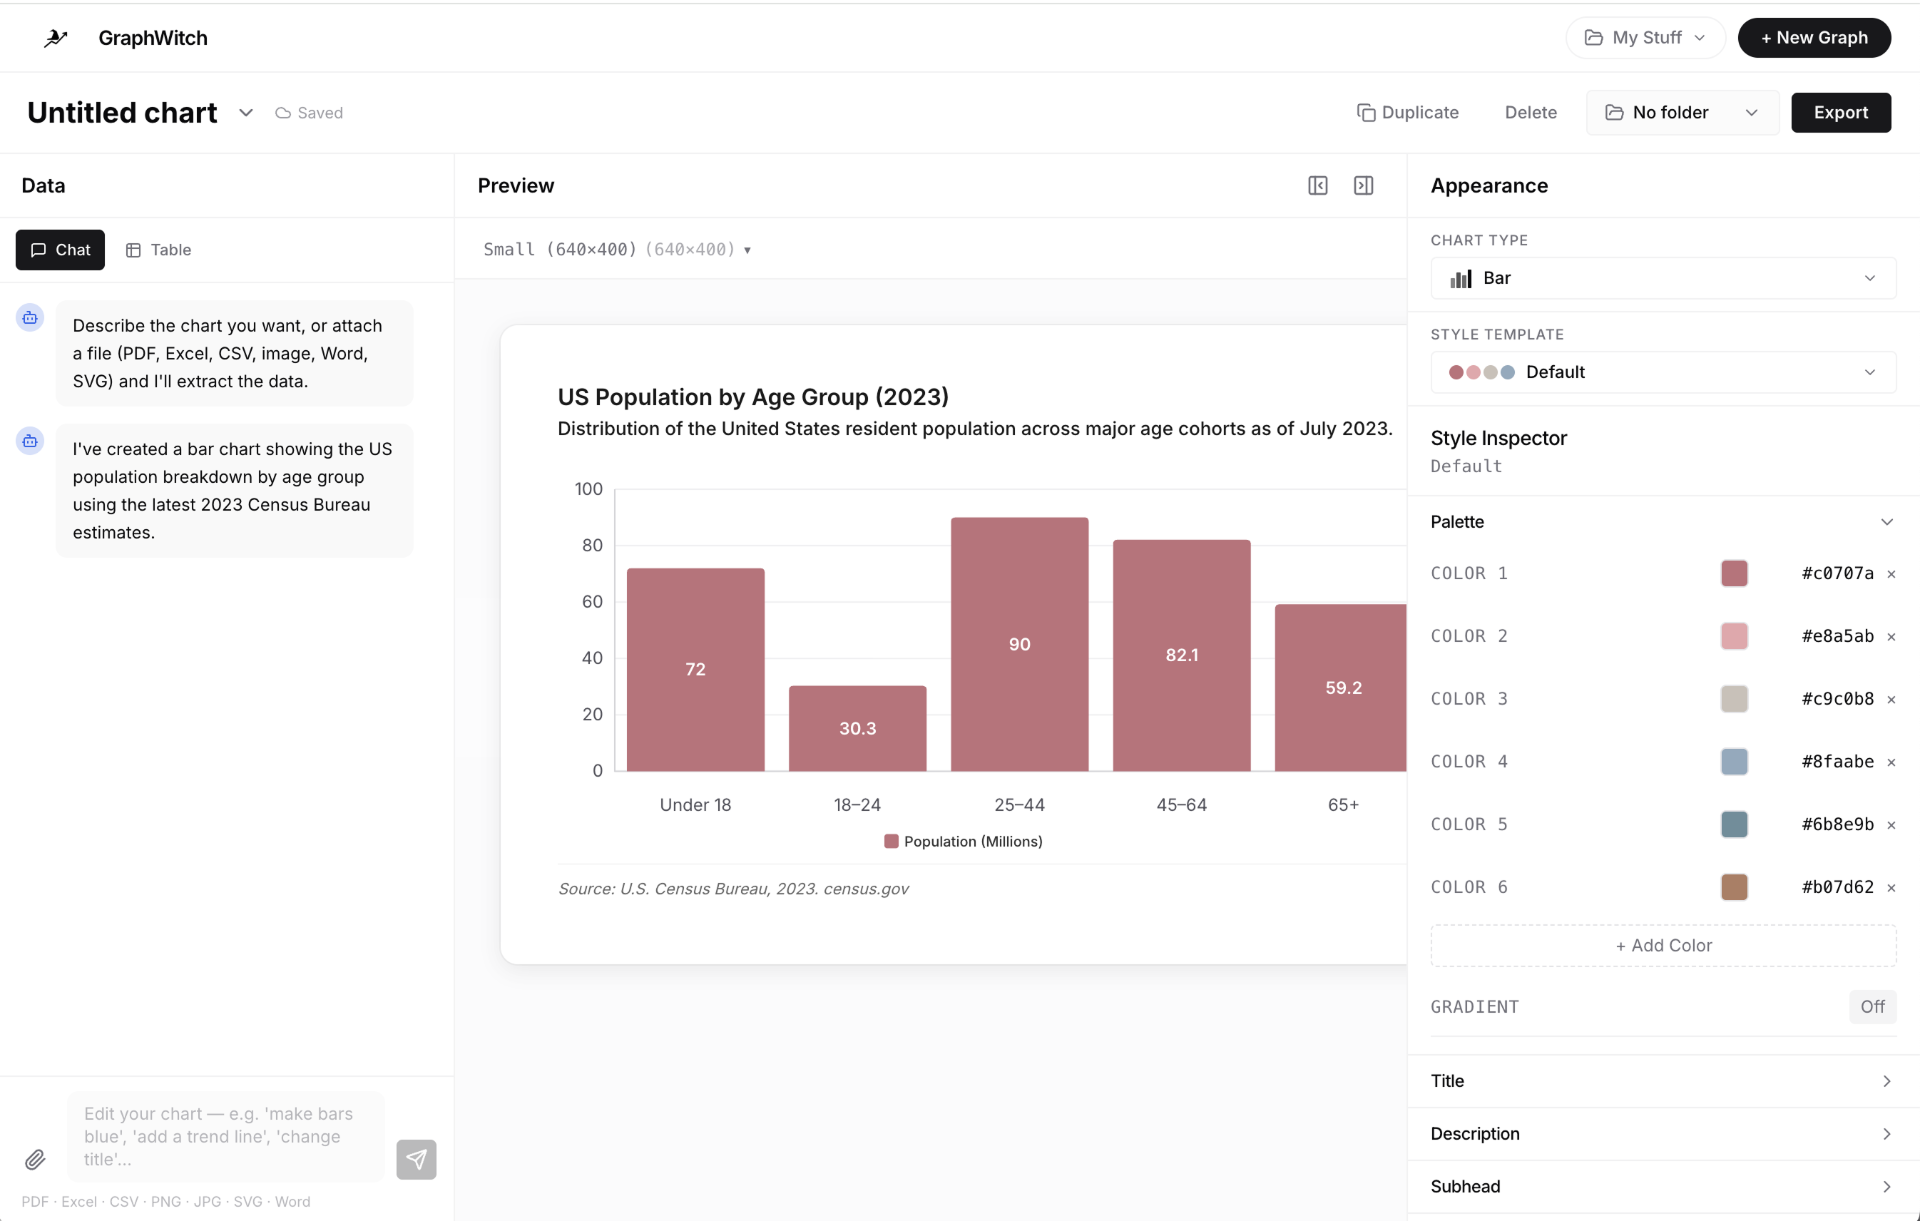
Task: Click the 65+ bar labeled 59.2
Action: coord(1341,688)
